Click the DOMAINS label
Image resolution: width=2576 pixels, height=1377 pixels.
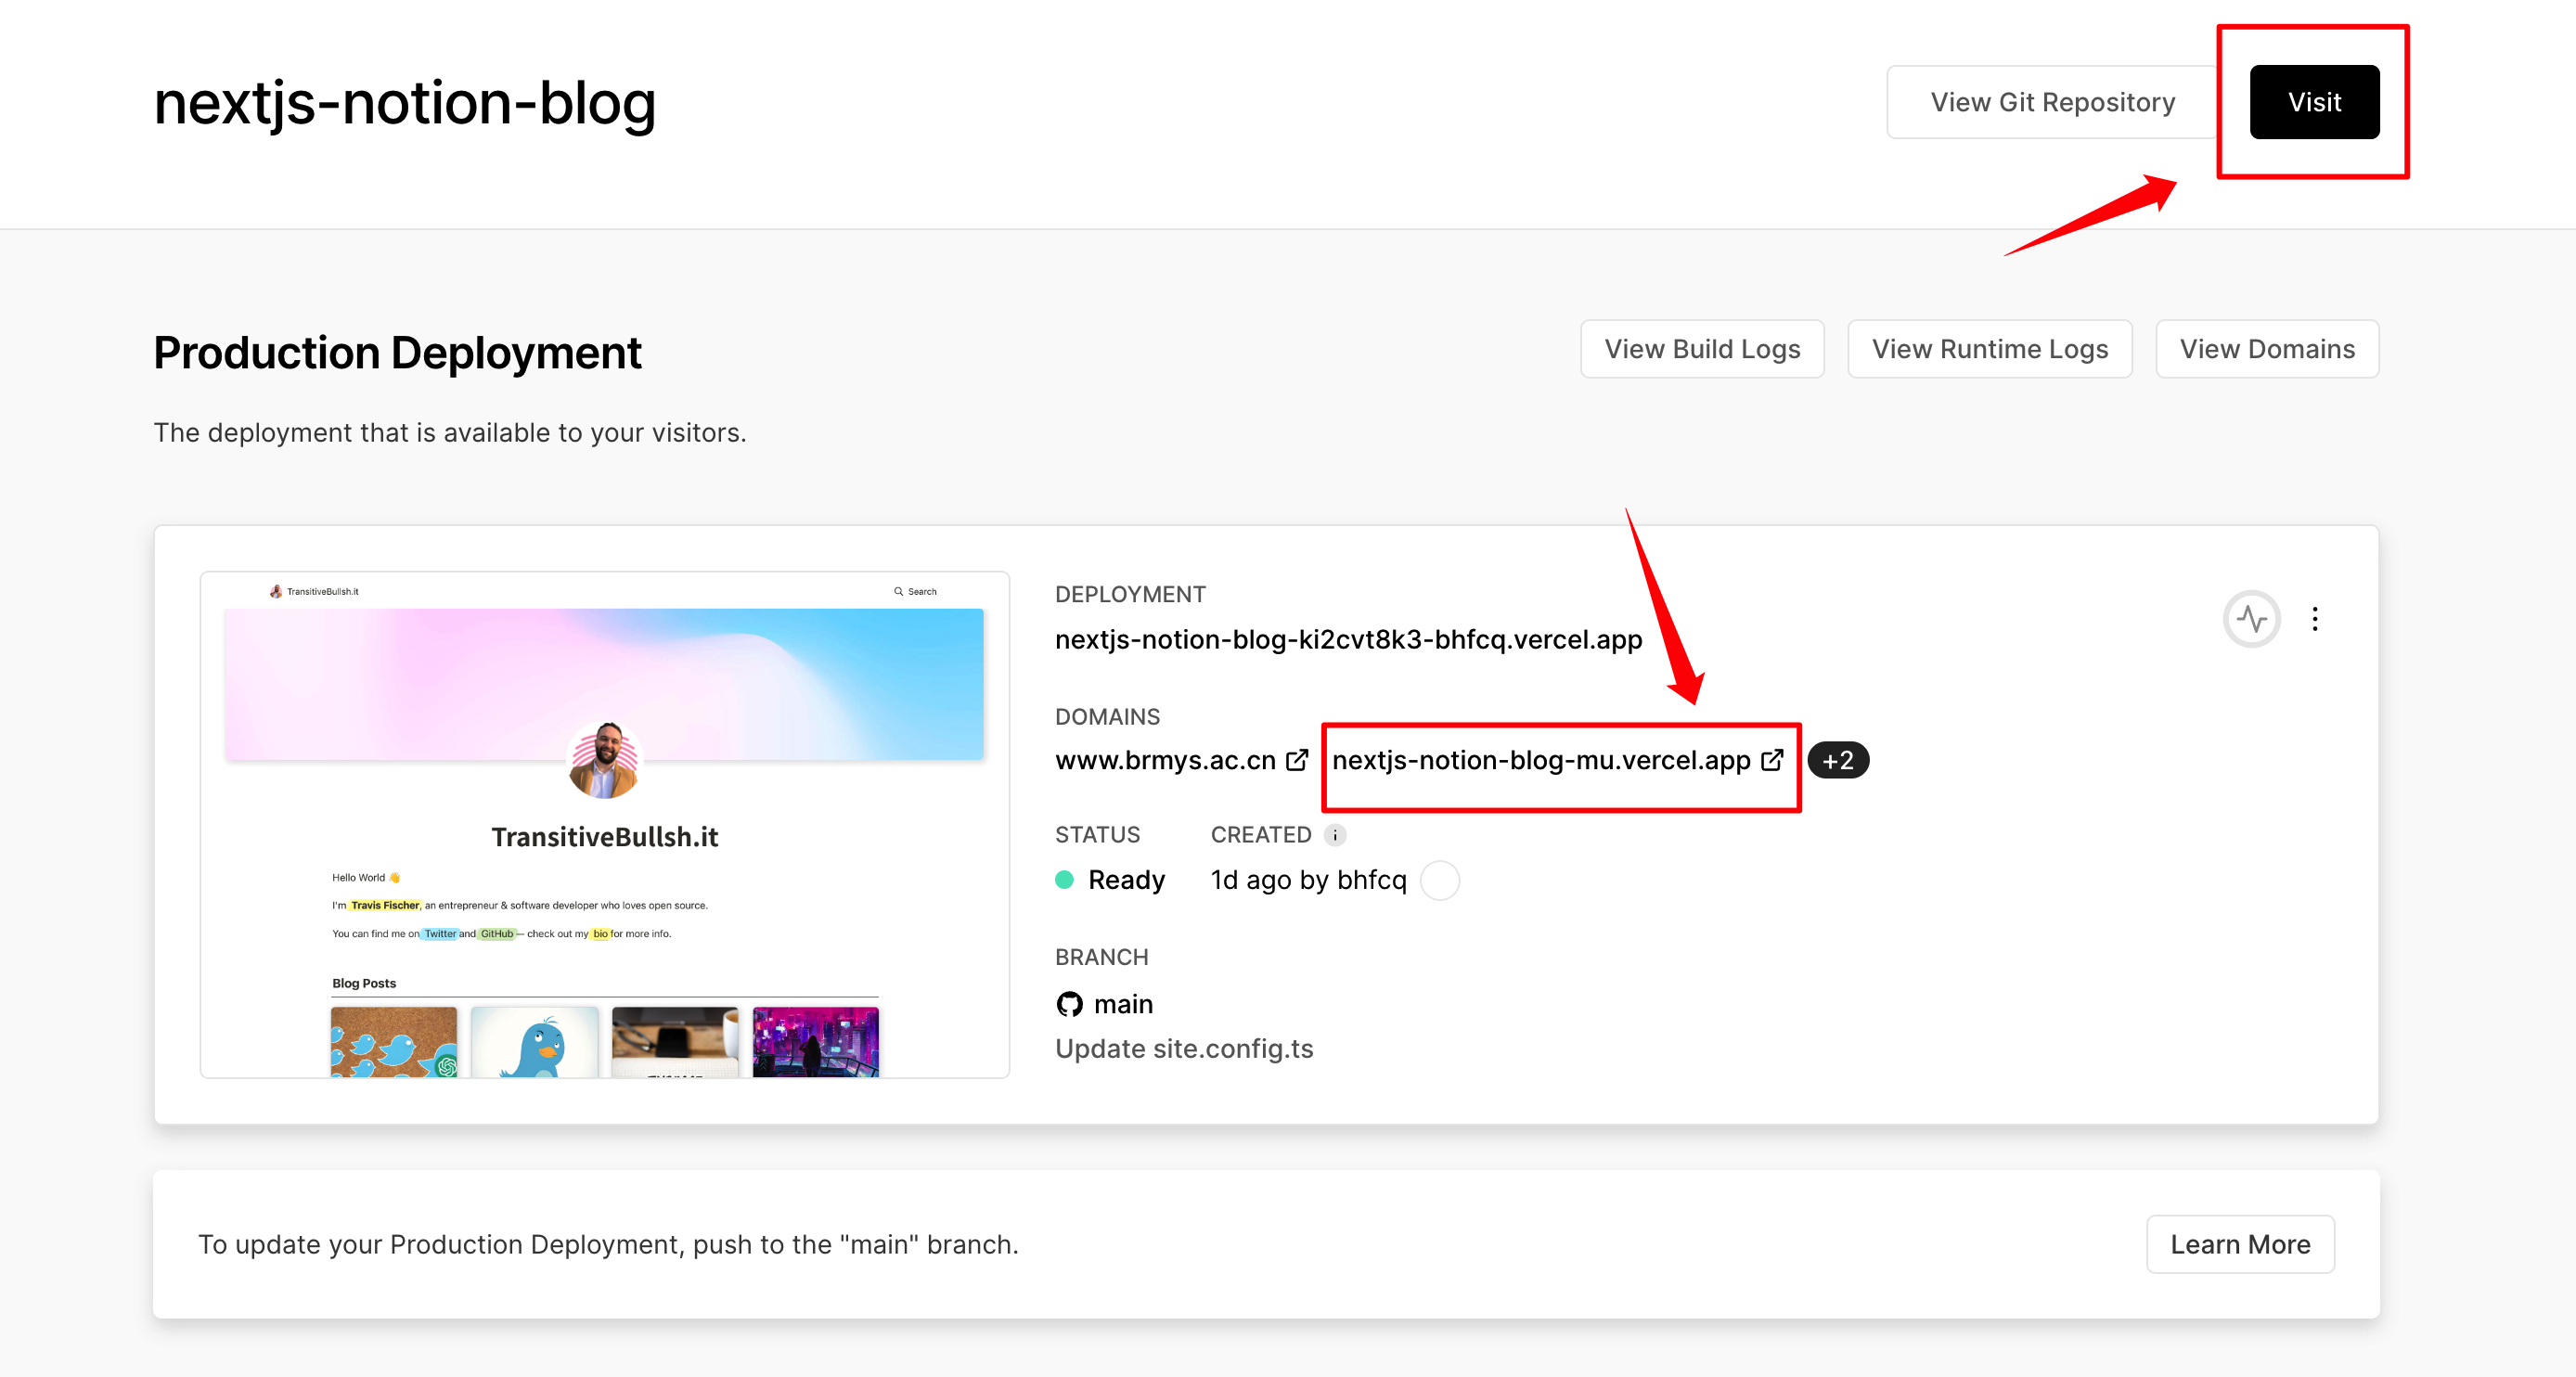[1107, 717]
